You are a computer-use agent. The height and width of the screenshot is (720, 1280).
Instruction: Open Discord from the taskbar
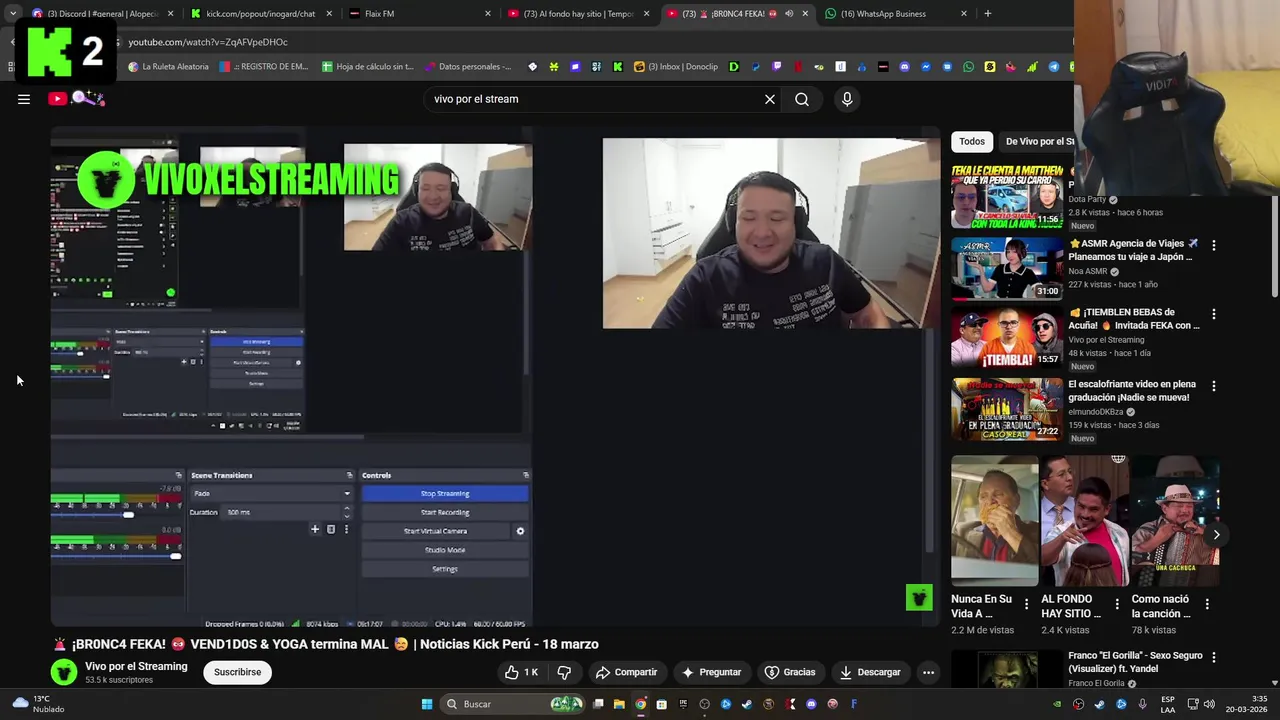click(811, 704)
